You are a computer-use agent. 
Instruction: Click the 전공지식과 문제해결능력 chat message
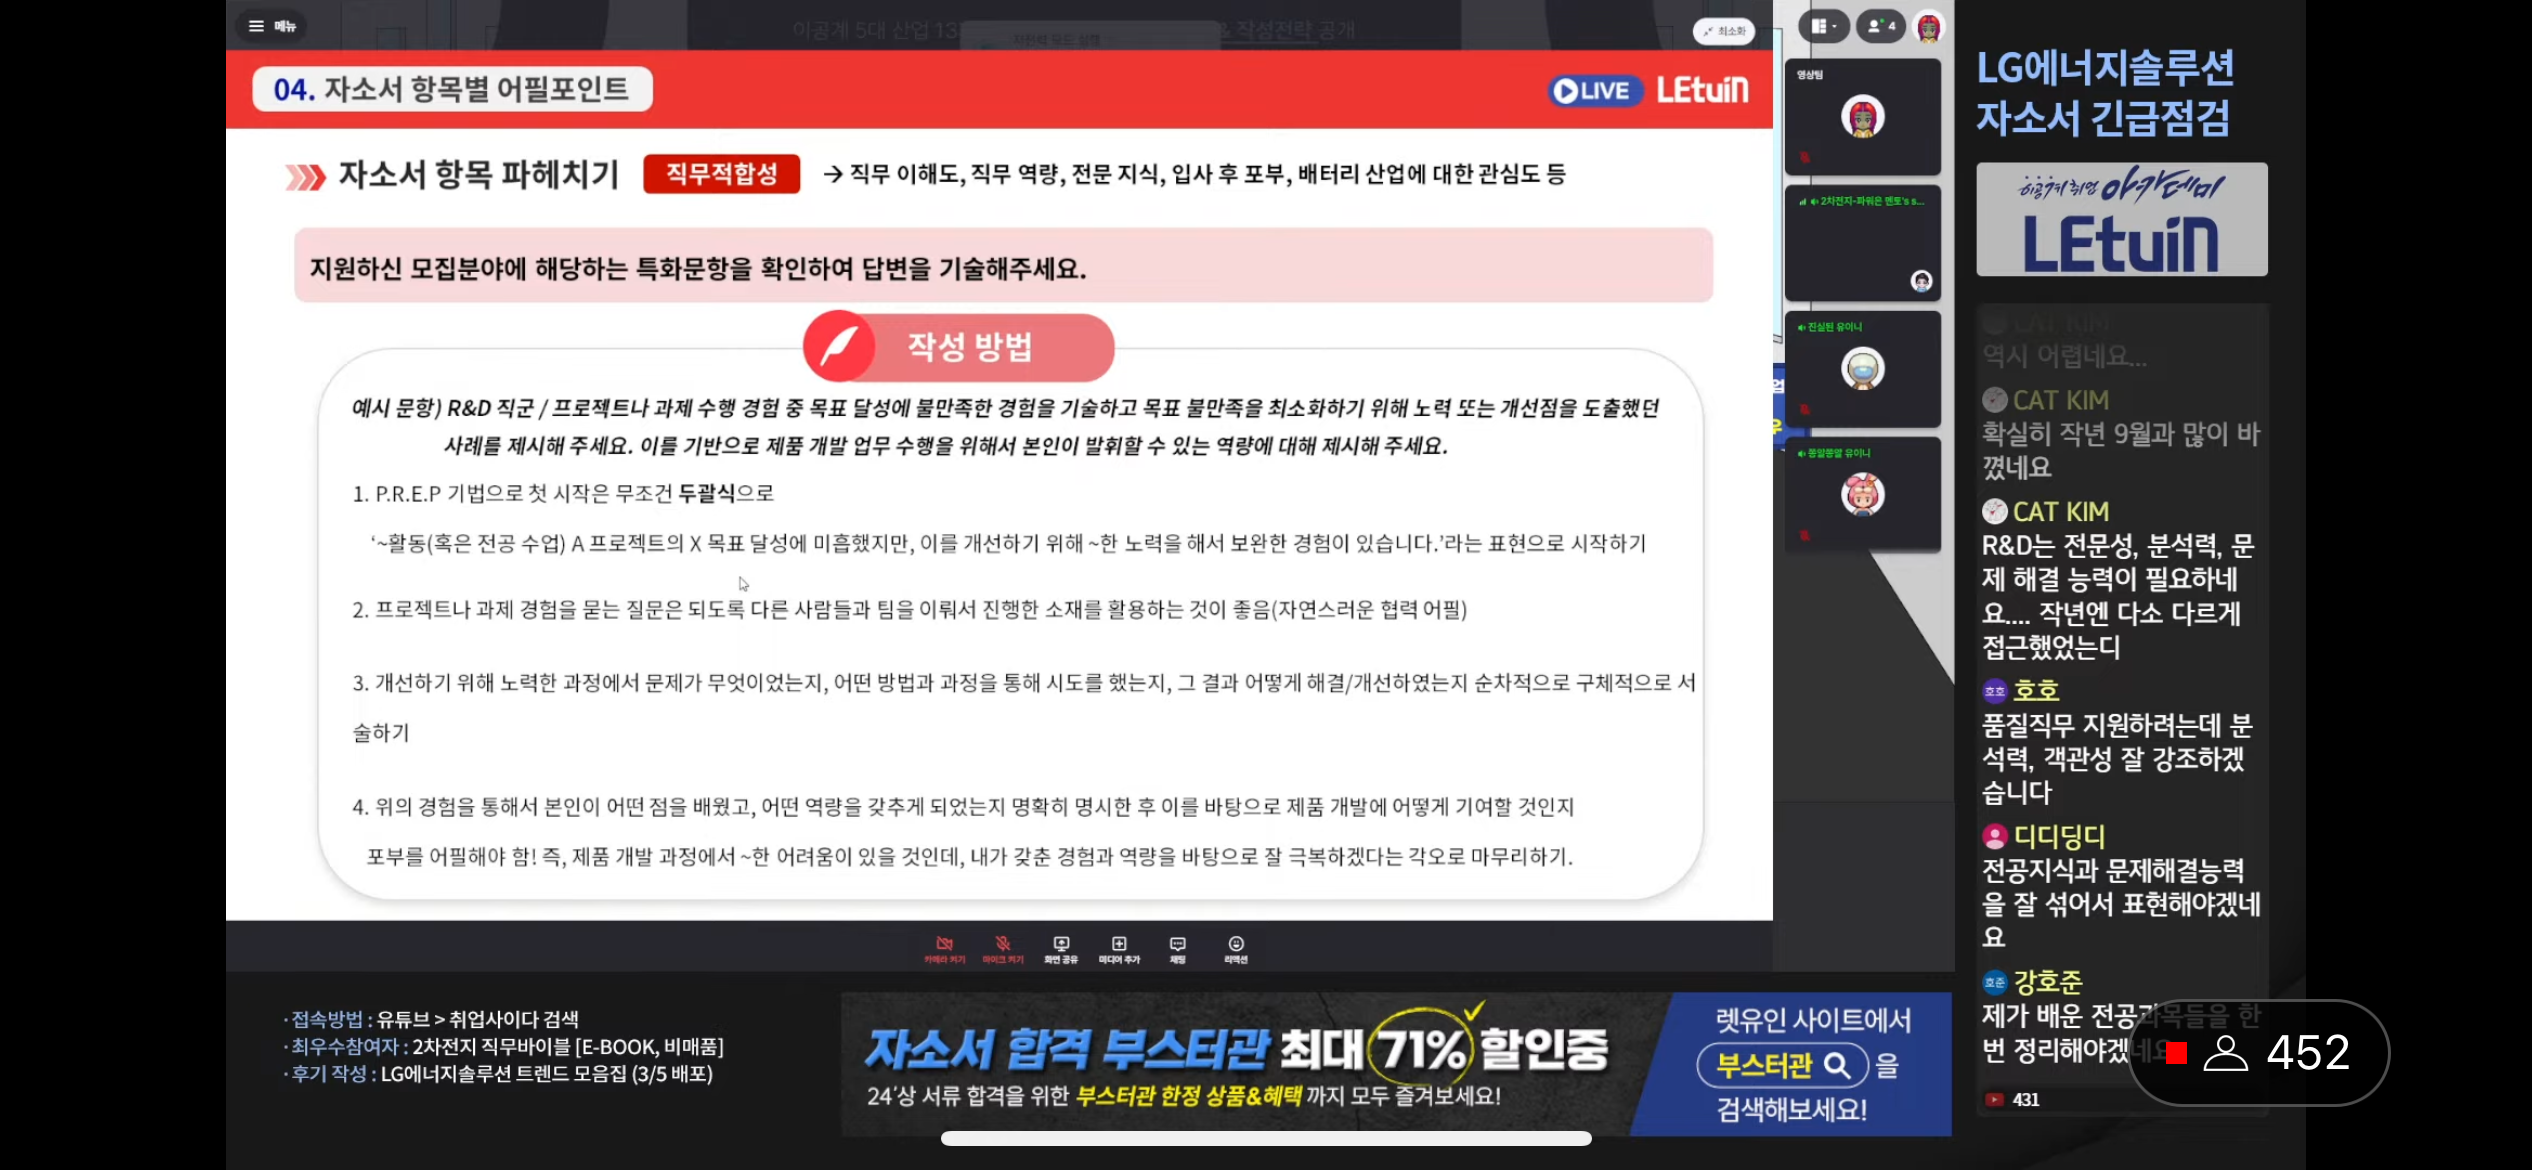coord(2120,903)
